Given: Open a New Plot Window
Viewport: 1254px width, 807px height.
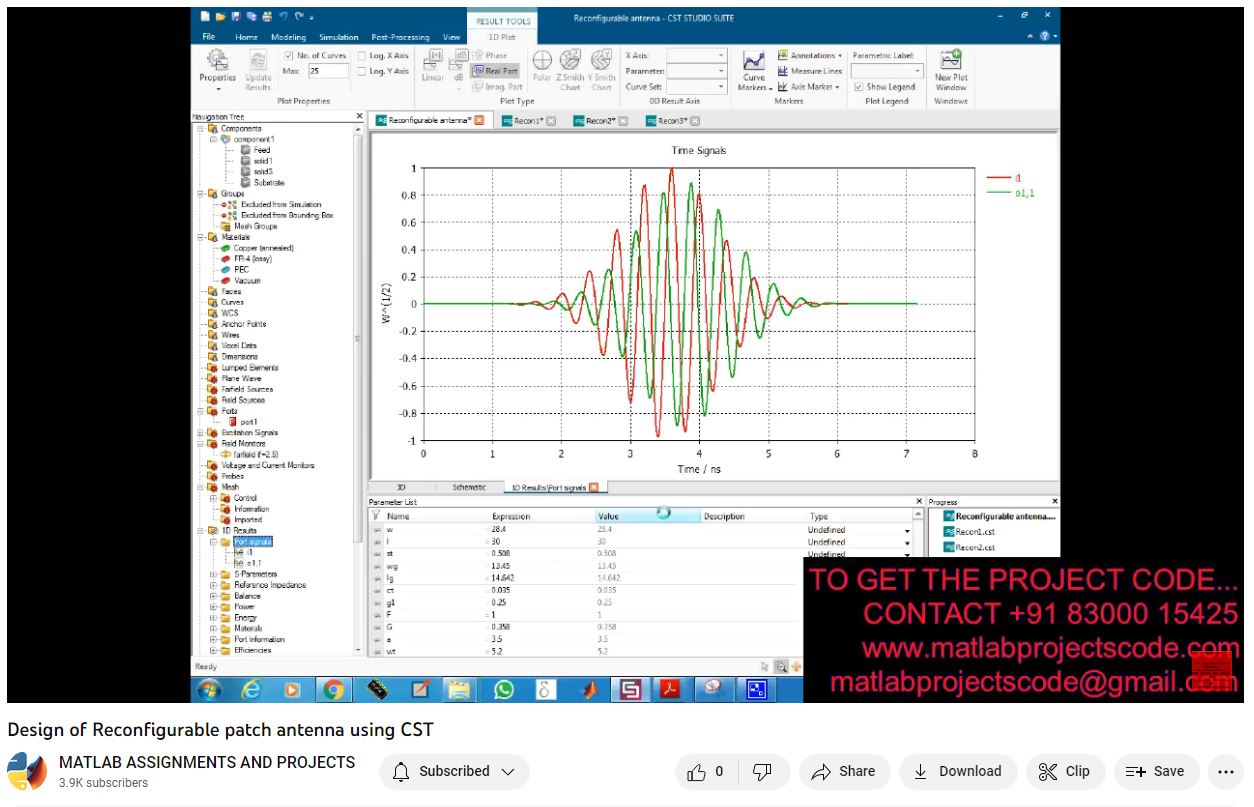Looking at the screenshot, I should pos(950,69).
